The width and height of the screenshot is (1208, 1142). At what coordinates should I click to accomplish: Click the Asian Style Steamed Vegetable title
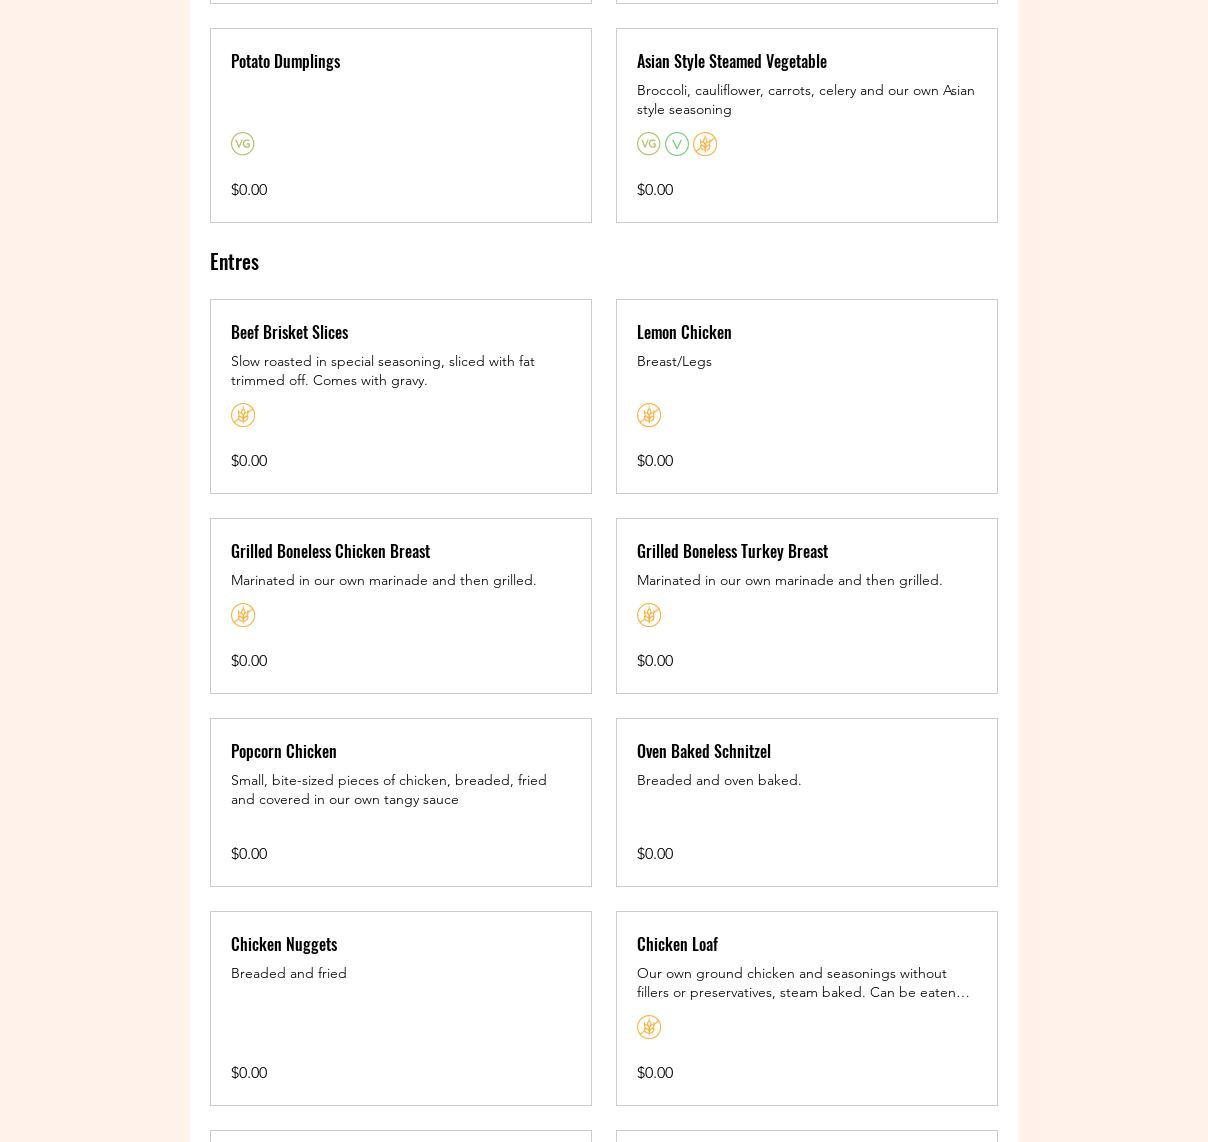(731, 61)
